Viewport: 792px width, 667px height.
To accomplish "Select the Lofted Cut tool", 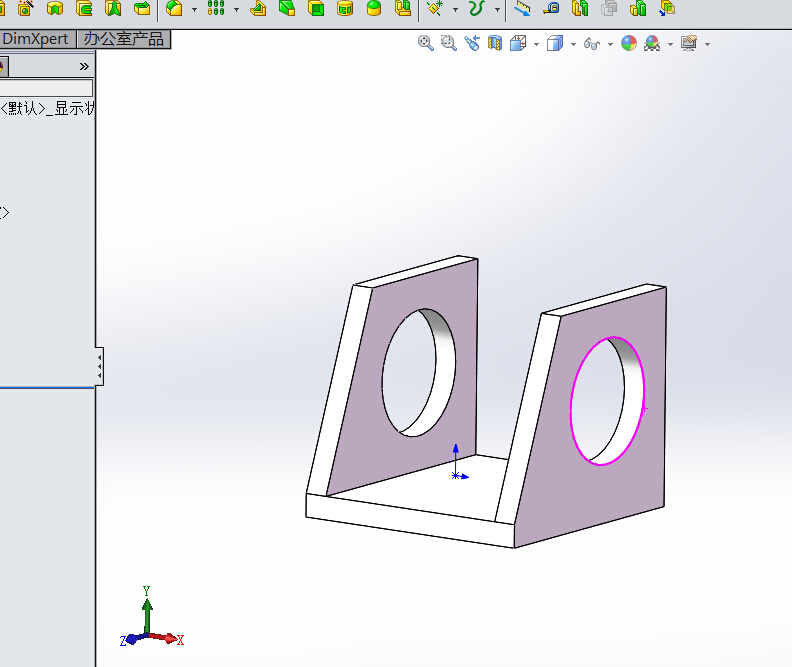I will click(113, 8).
